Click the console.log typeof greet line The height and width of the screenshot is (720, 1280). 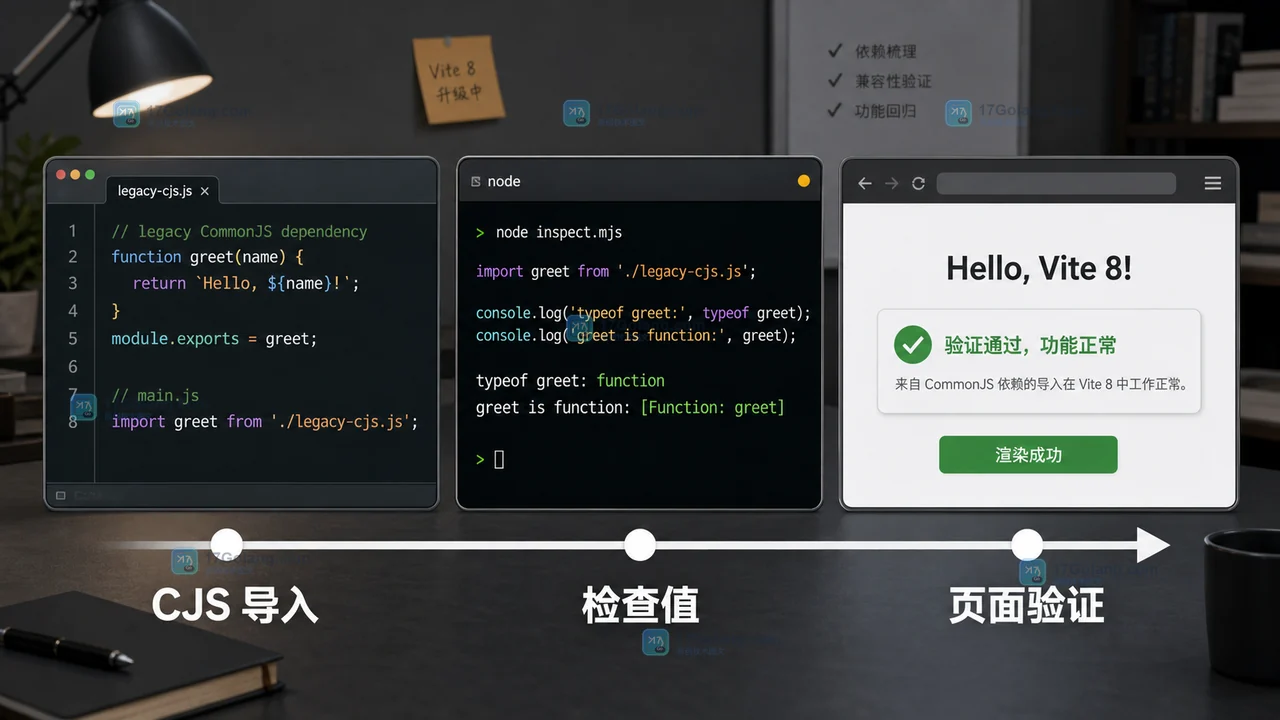coord(643,313)
